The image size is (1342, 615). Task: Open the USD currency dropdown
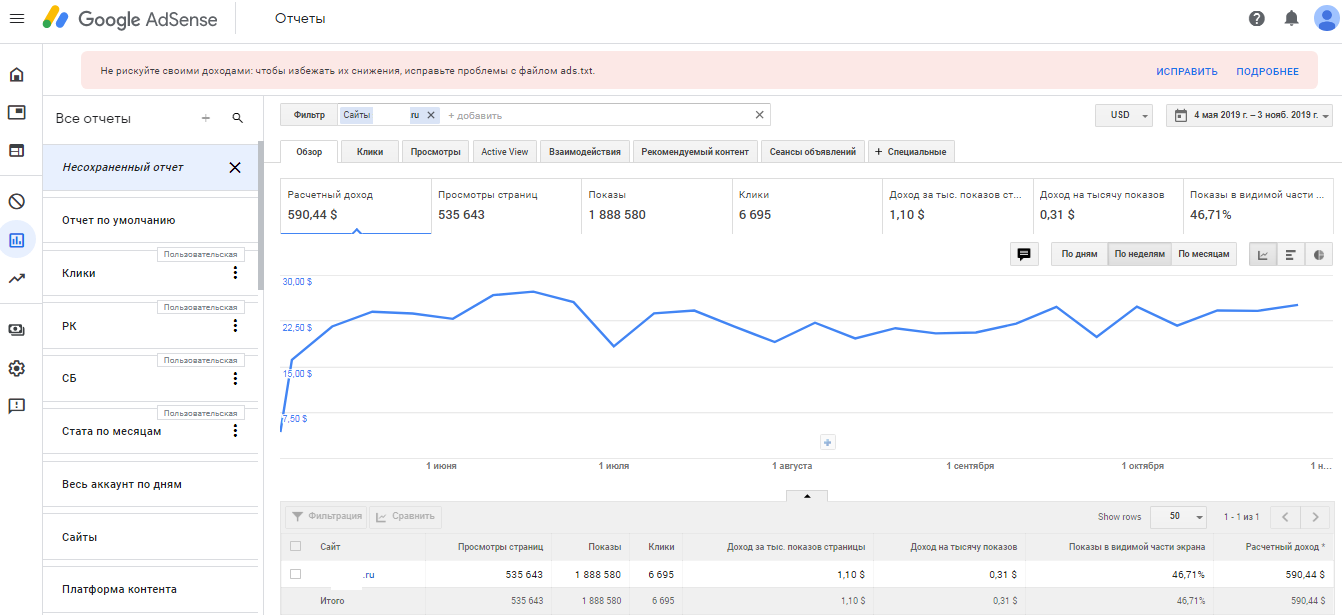1124,116
